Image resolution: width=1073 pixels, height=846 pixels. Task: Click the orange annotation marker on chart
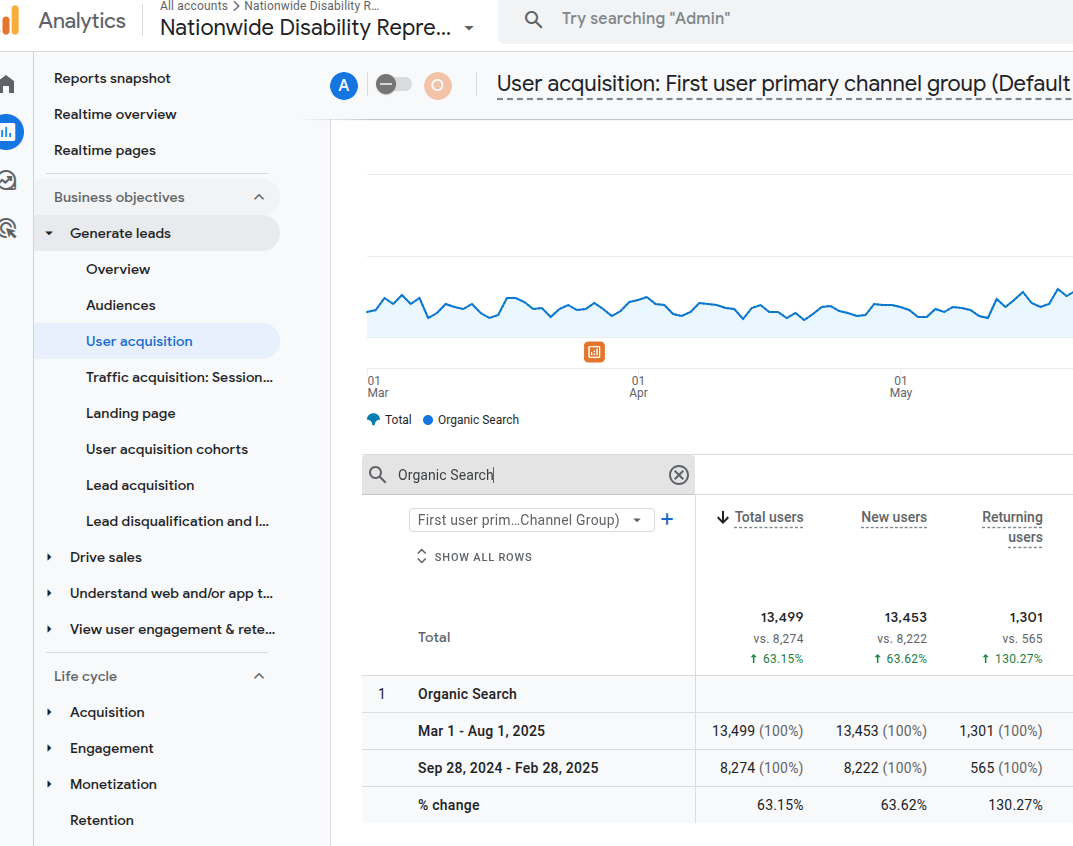click(x=594, y=352)
